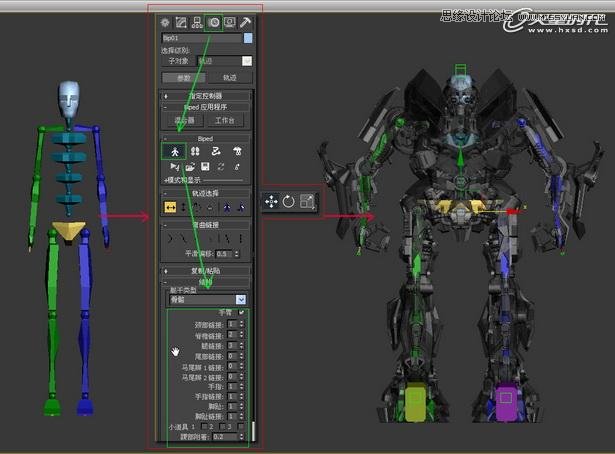This screenshot has width=615, height=454.
Task: Open the Display command panel tab
Action: pos(230,23)
